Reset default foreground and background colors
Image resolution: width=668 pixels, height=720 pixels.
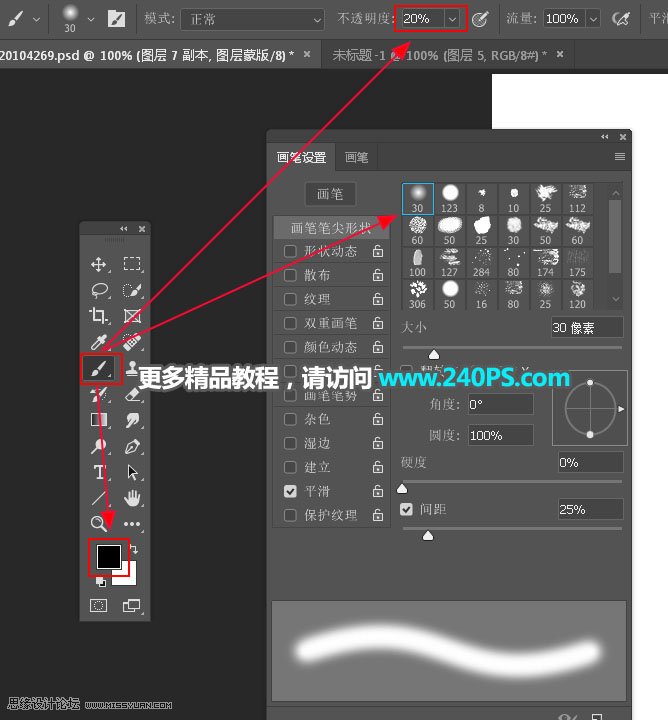point(101,582)
